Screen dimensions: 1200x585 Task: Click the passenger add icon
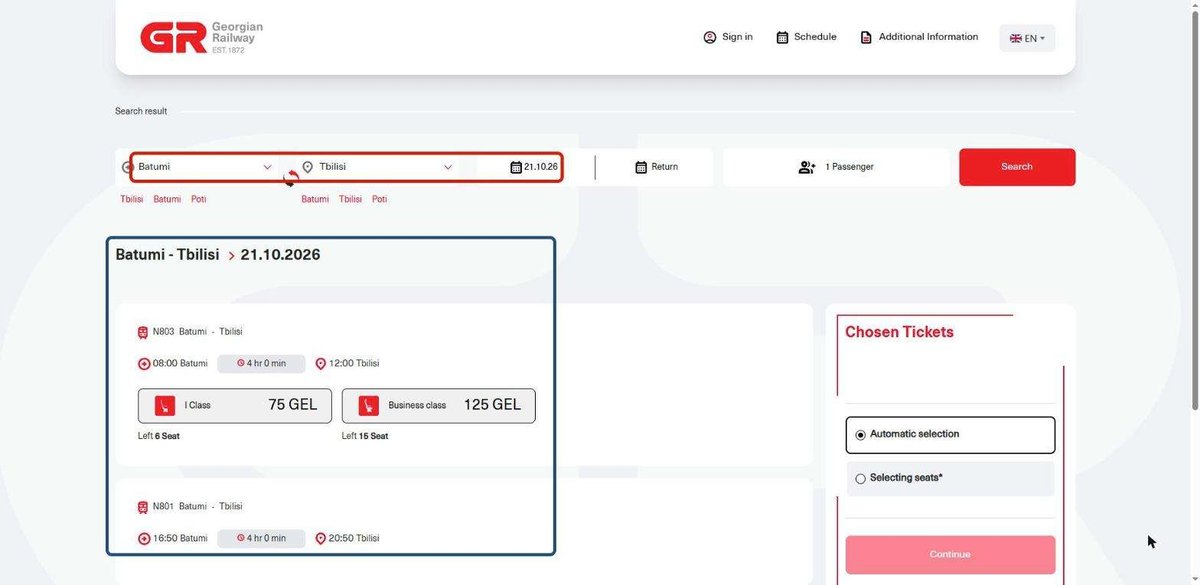(x=807, y=167)
